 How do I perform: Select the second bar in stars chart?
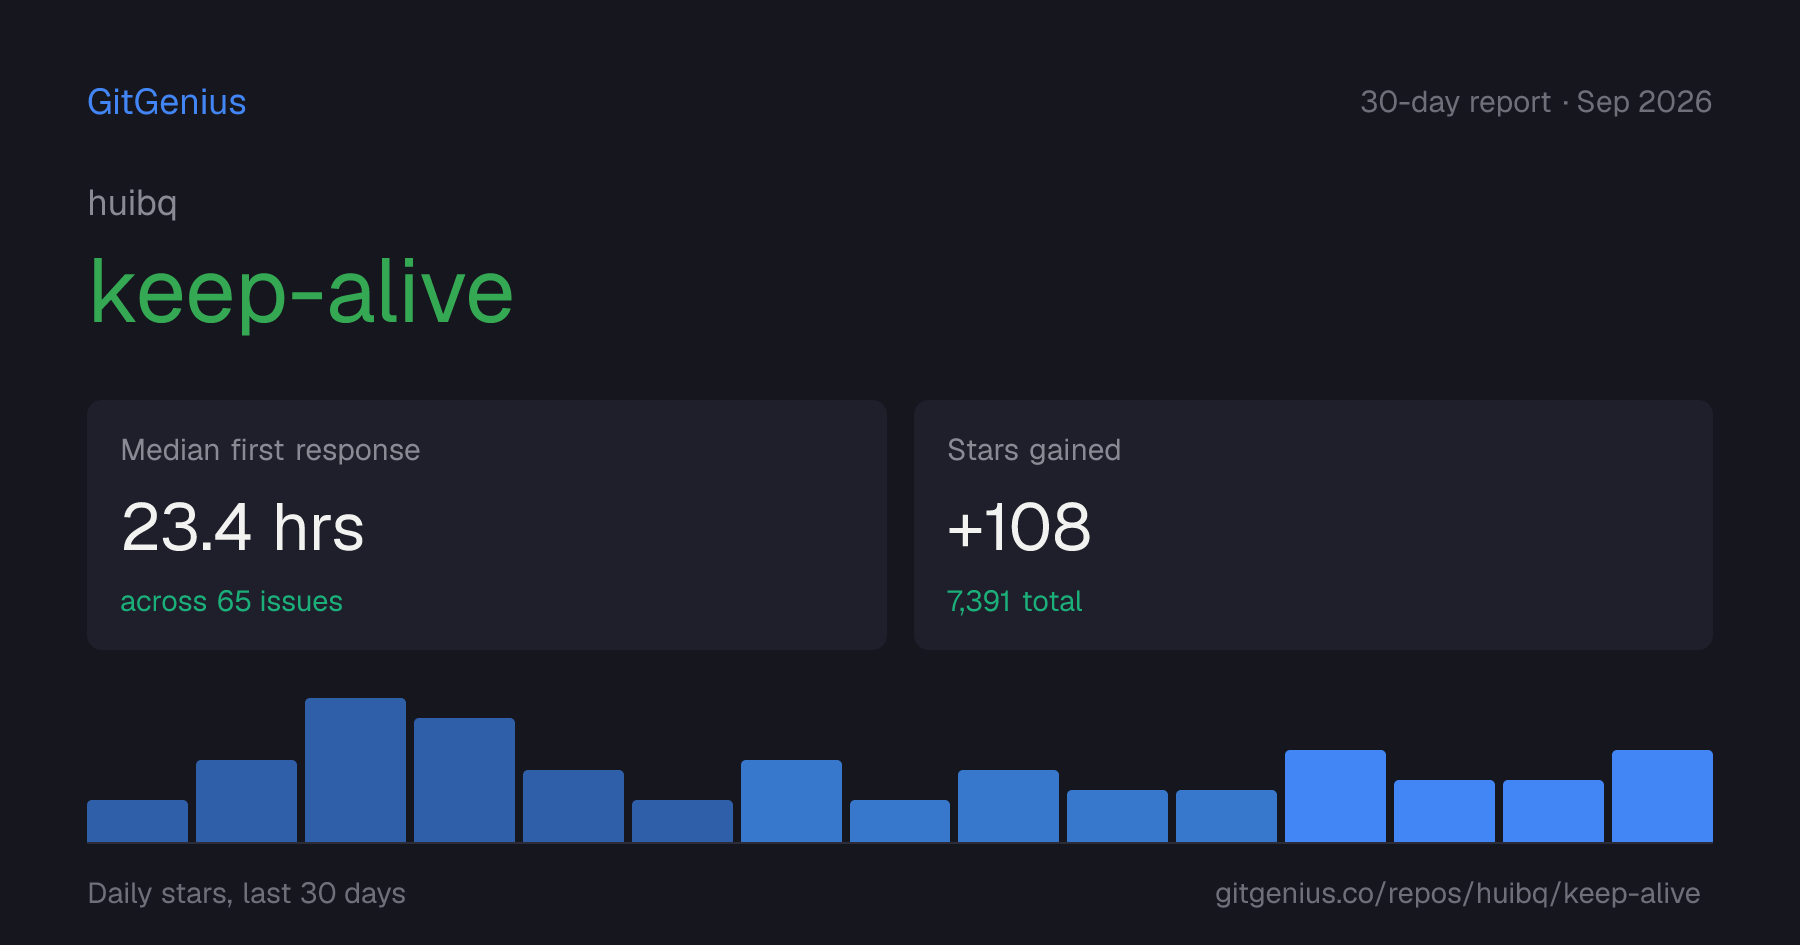246,801
